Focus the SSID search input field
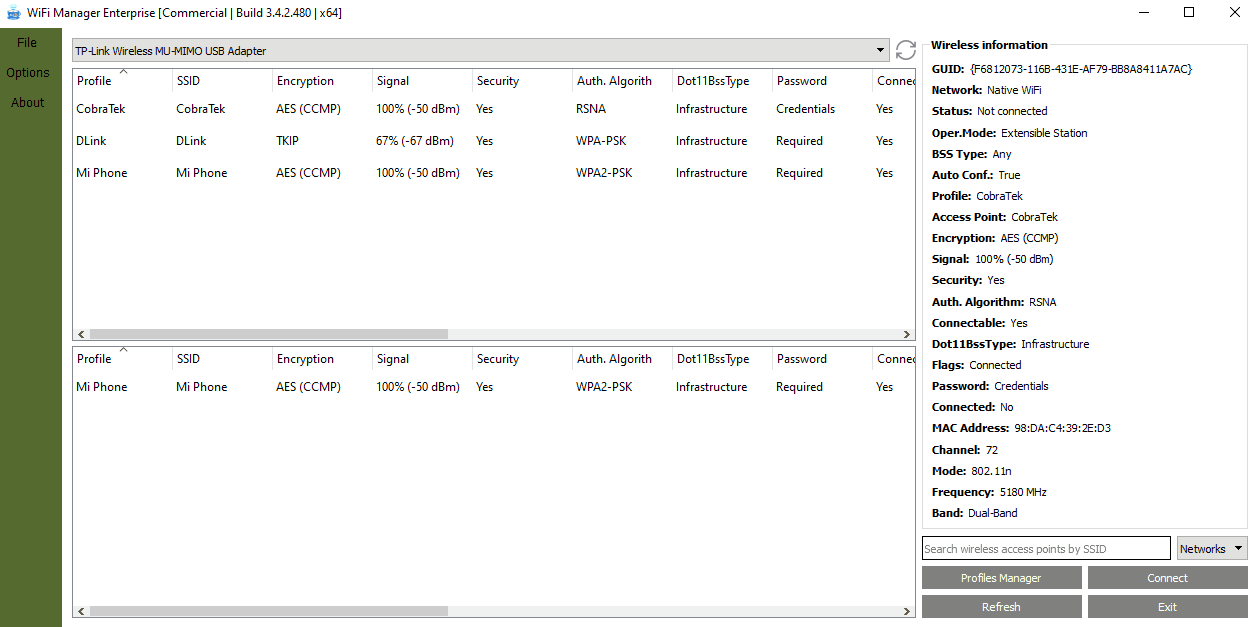 tap(1046, 548)
